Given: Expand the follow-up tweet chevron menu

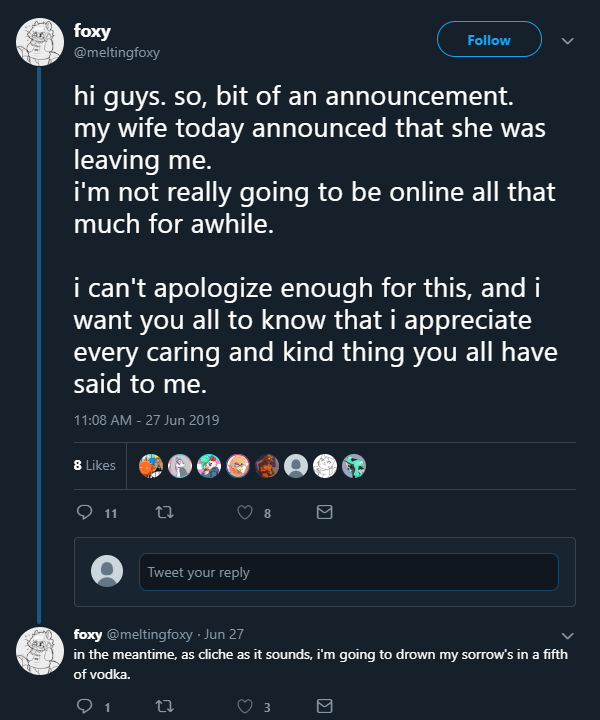Looking at the screenshot, I should click(x=568, y=635).
